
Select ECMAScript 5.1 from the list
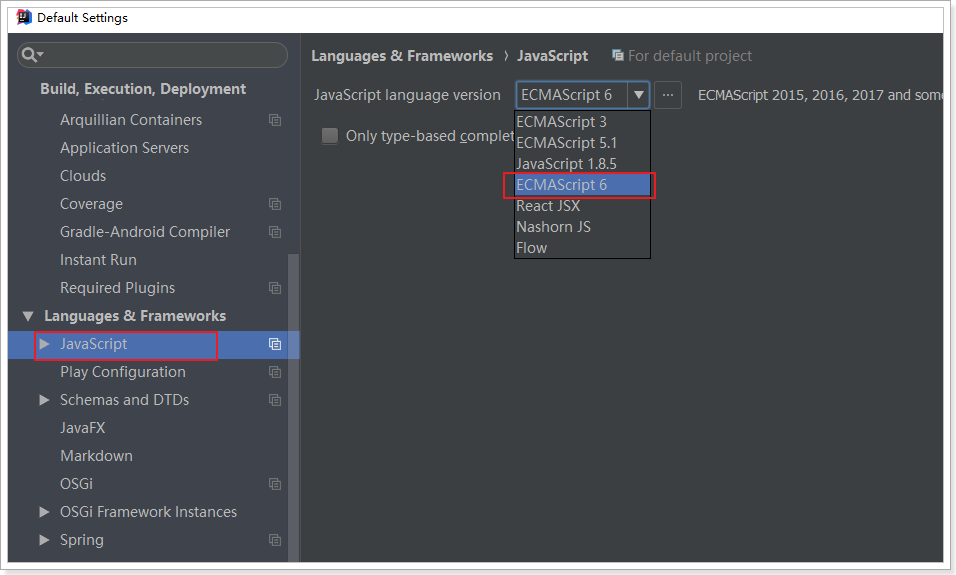[x=567, y=142]
